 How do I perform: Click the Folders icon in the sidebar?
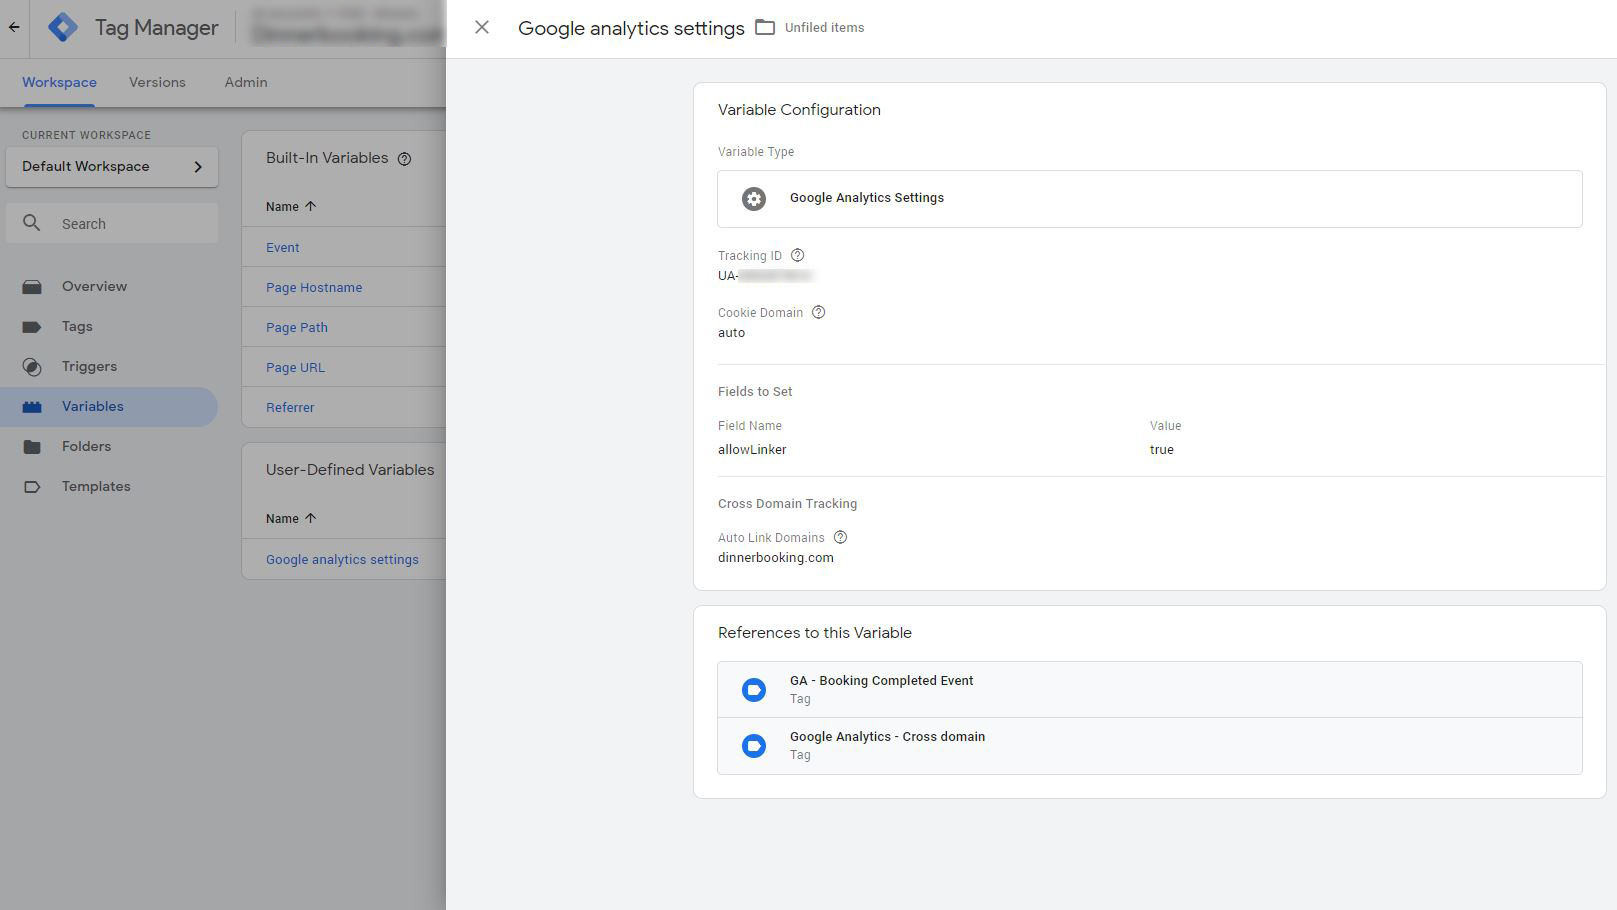click(x=32, y=447)
